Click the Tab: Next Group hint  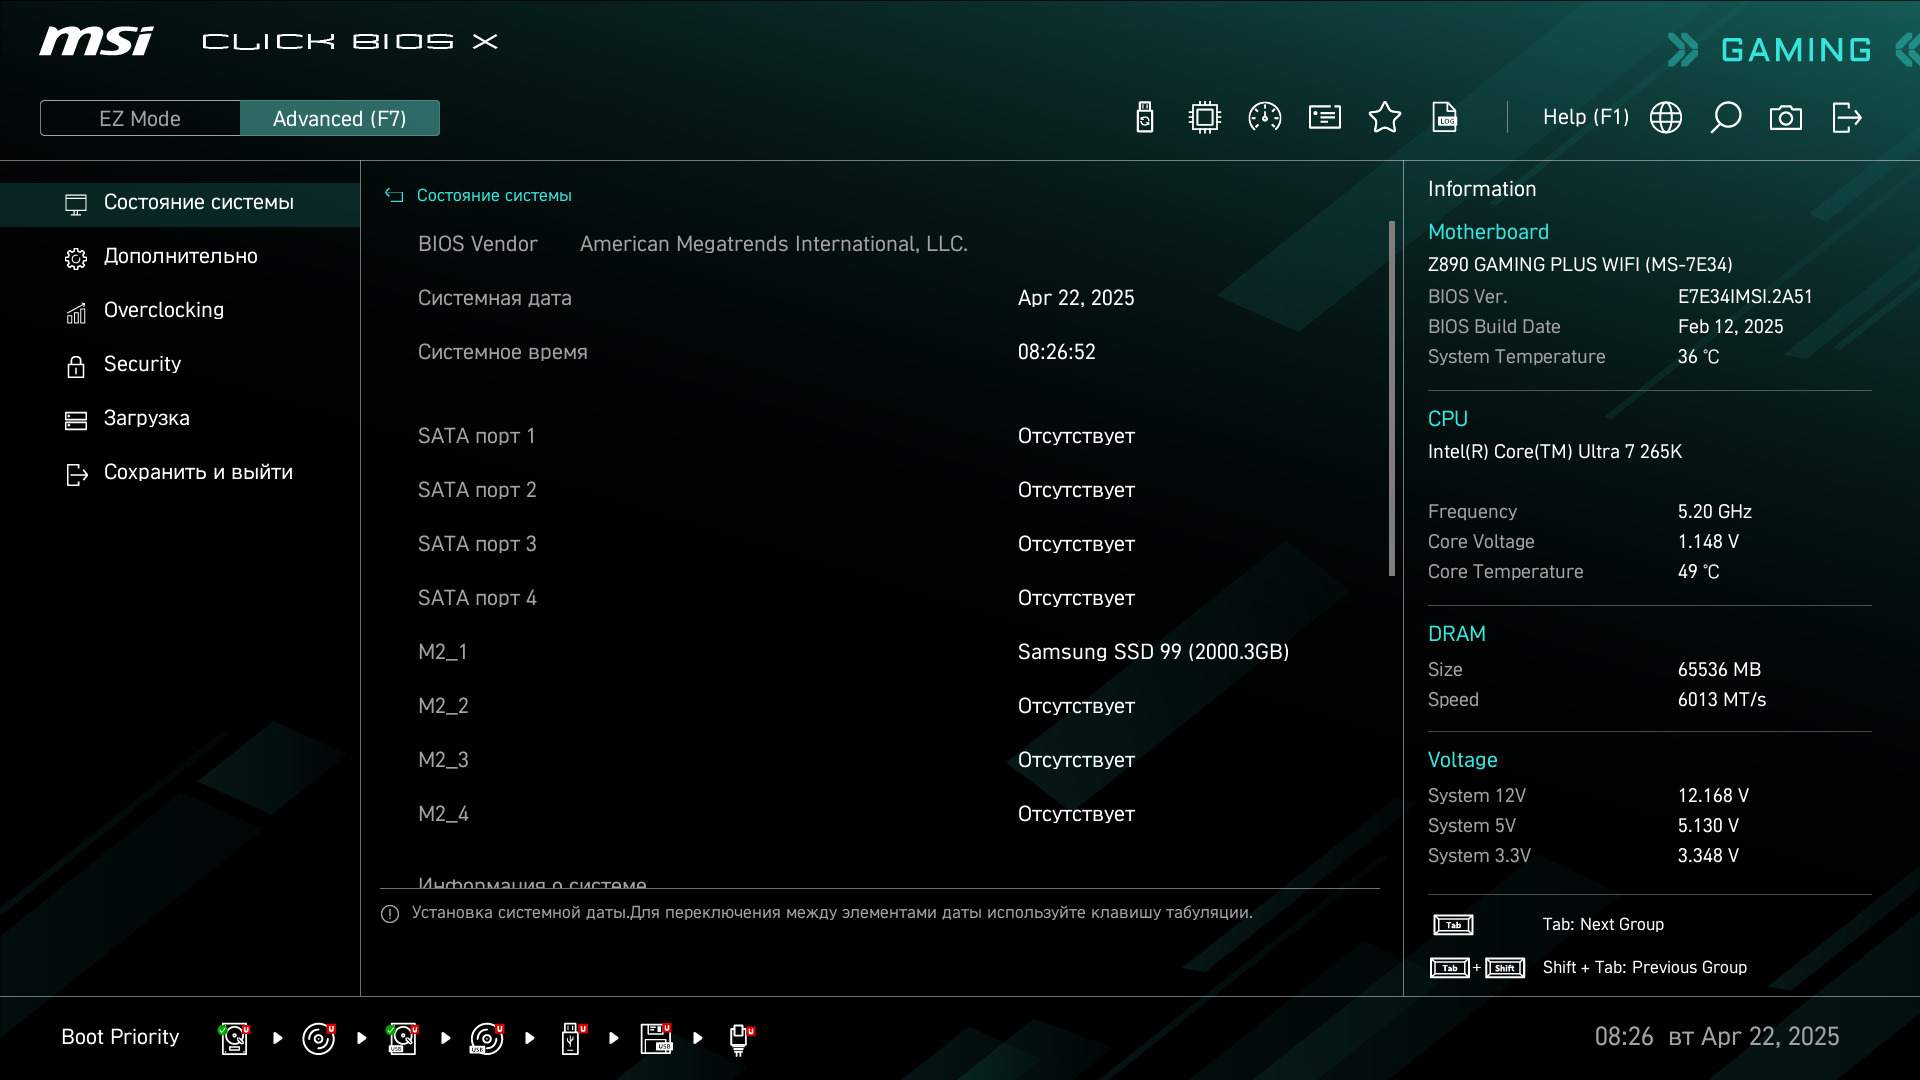(1603, 925)
